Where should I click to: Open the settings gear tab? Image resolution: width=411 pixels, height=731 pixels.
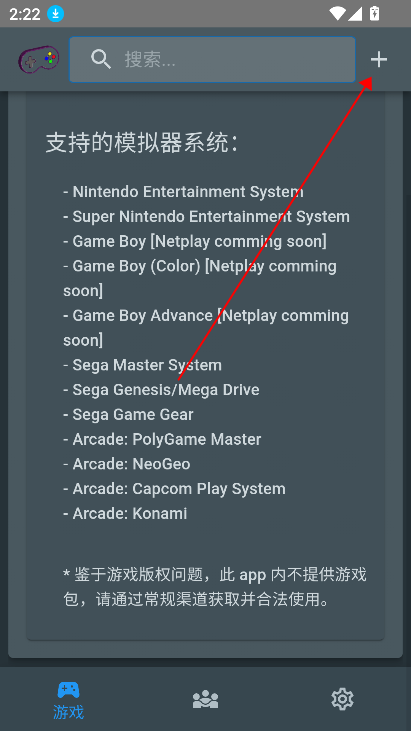point(342,699)
